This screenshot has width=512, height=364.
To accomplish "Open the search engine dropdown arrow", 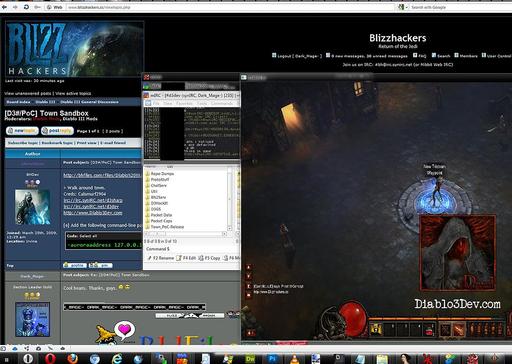I will pos(406,7).
